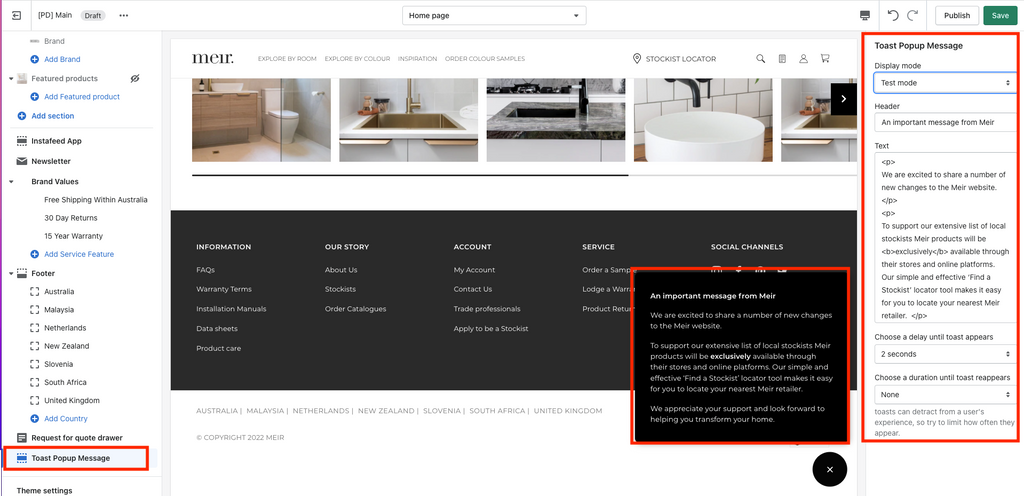The width and height of the screenshot is (1024, 496).
Task: Select the New Zealand footer block
Action: (67, 346)
